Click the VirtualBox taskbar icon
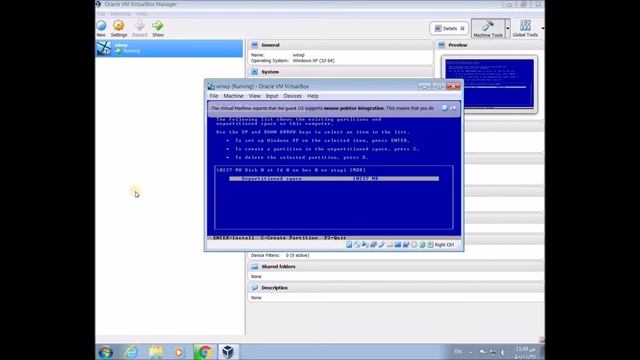Viewport: 640px width, 360px height. coord(228,352)
